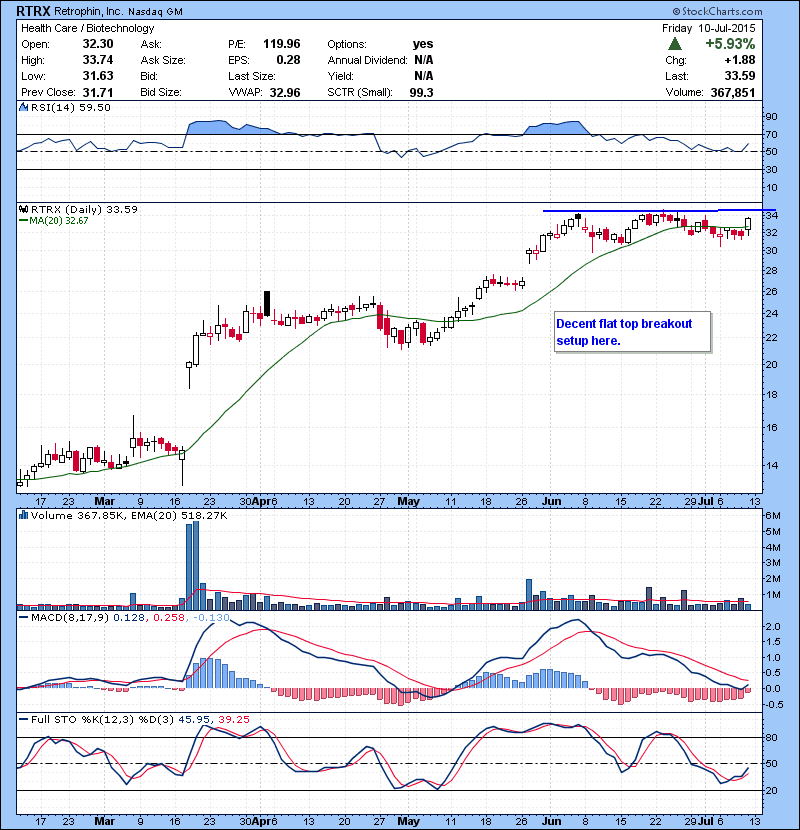Click the date Friday 10-Jul-2015
The width and height of the screenshot is (800, 830).
708,28
